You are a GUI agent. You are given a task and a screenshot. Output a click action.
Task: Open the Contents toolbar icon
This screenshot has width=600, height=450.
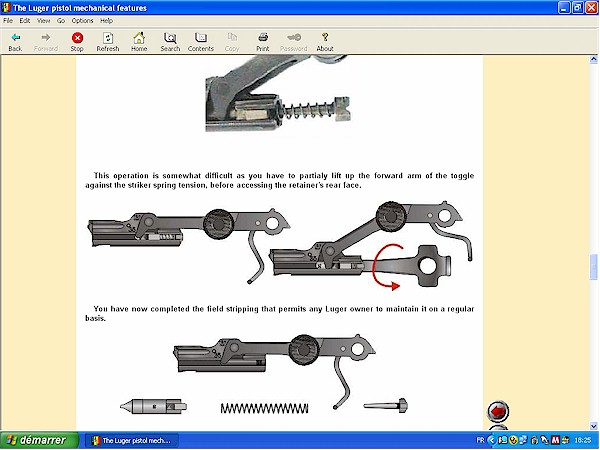click(201, 37)
